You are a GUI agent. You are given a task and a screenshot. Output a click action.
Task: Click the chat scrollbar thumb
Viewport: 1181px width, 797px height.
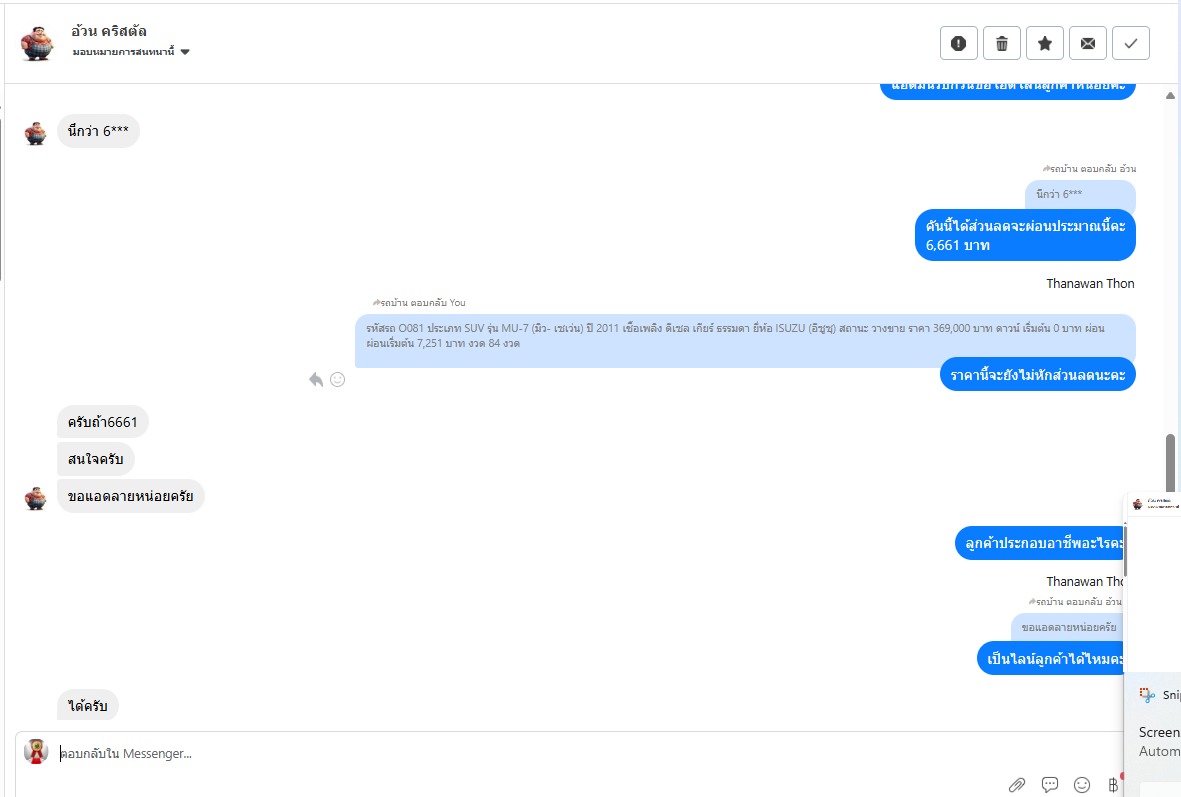click(1171, 460)
